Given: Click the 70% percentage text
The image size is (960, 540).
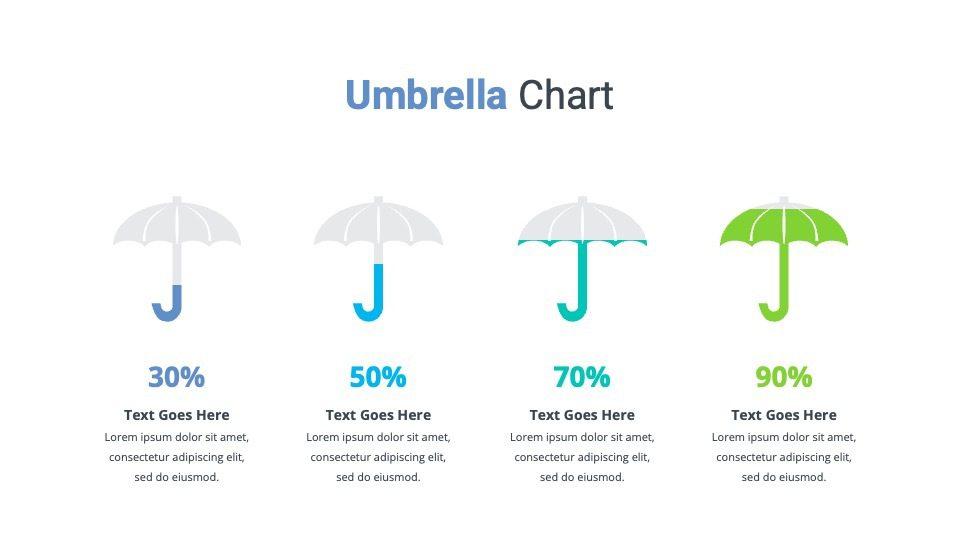Looking at the screenshot, I should 582,377.
